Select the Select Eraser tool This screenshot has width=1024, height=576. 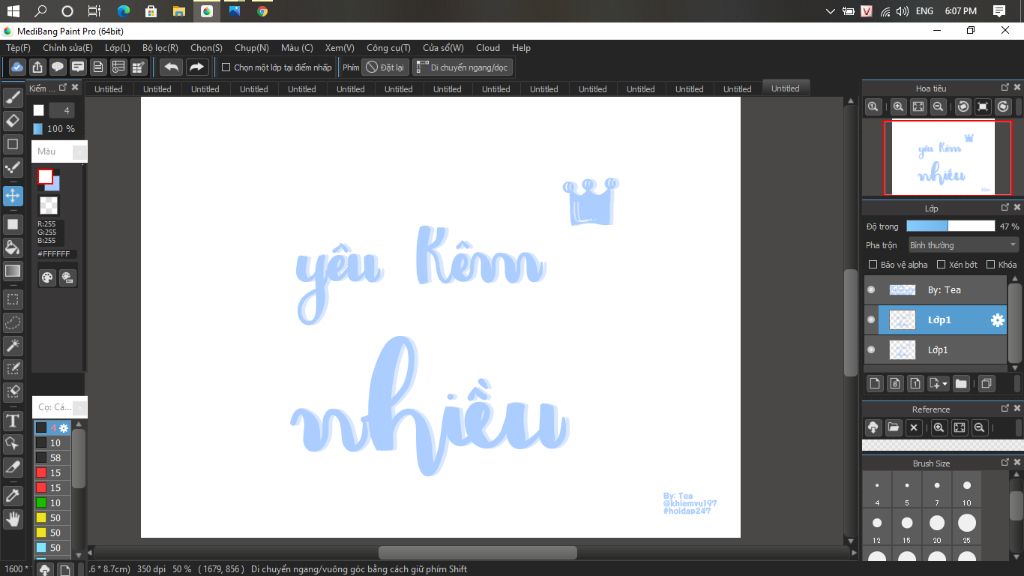pos(12,392)
